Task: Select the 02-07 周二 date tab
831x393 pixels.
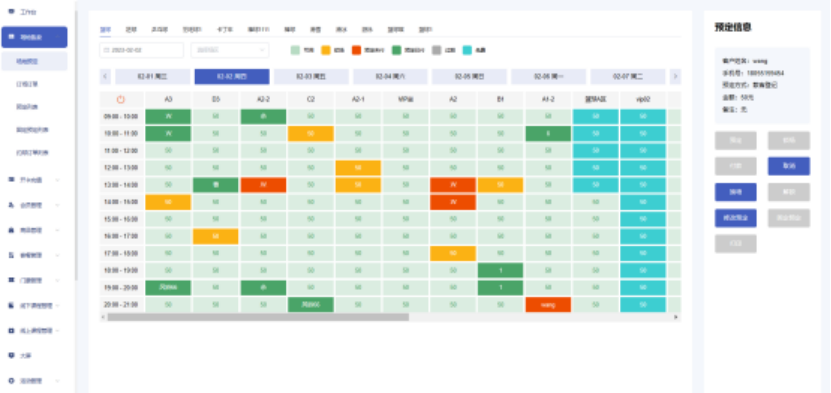Action: pos(627,77)
